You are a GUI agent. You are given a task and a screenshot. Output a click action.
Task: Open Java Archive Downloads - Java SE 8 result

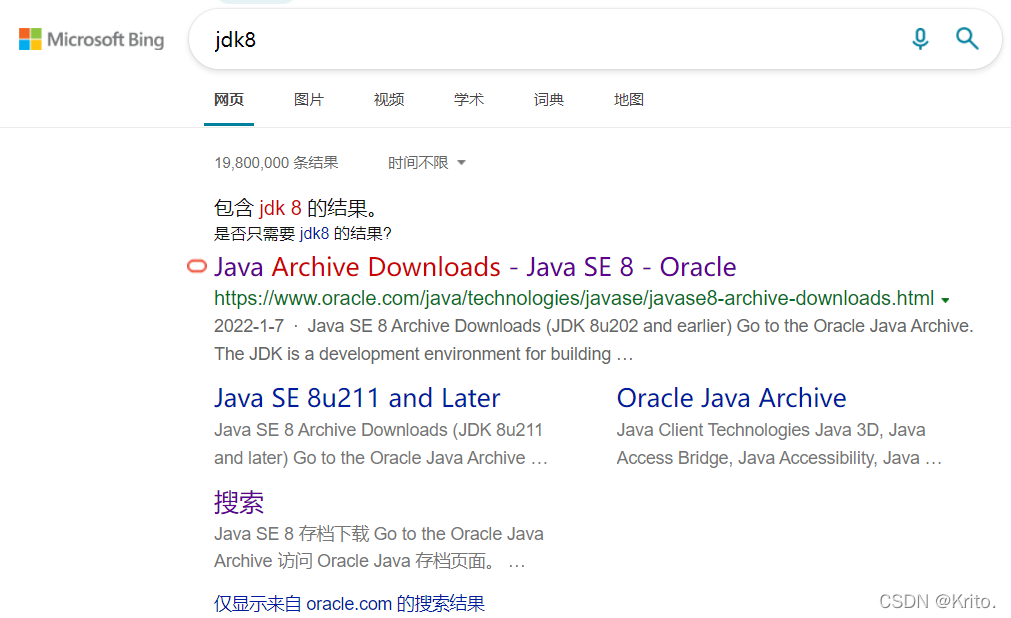475,267
